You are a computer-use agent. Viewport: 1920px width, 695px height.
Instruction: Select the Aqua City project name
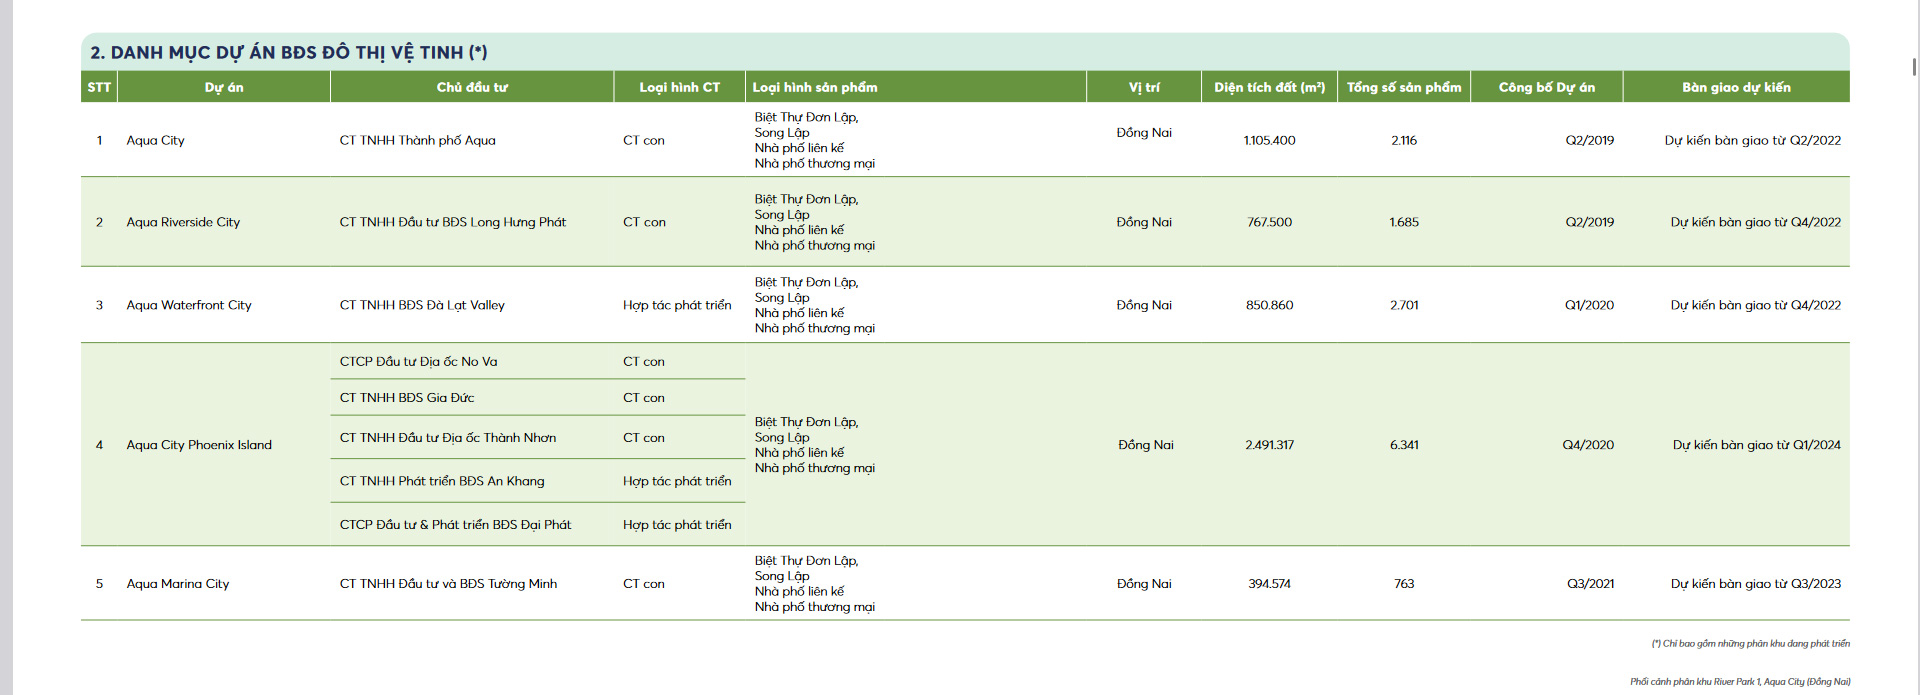coord(155,140)
